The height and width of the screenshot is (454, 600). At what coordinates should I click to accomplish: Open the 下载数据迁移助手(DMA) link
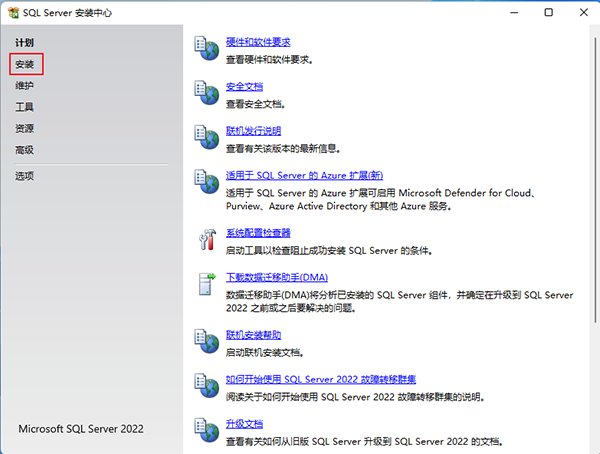click(277, 277)
